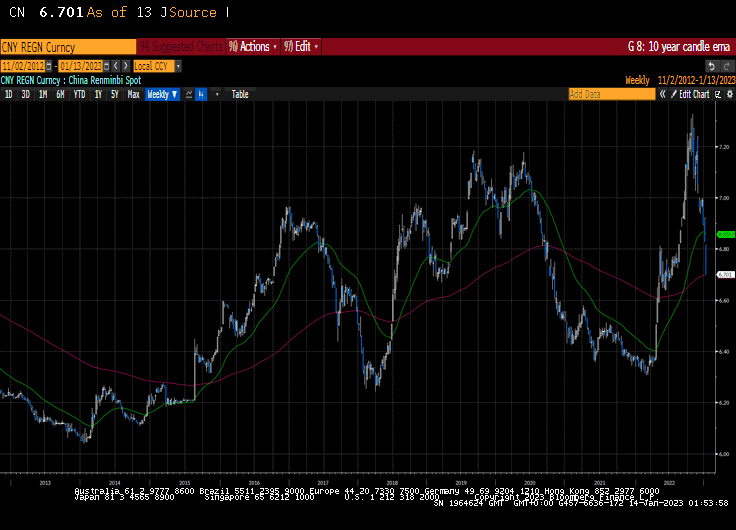Open chart annotation checklist icon

point(718,94)
